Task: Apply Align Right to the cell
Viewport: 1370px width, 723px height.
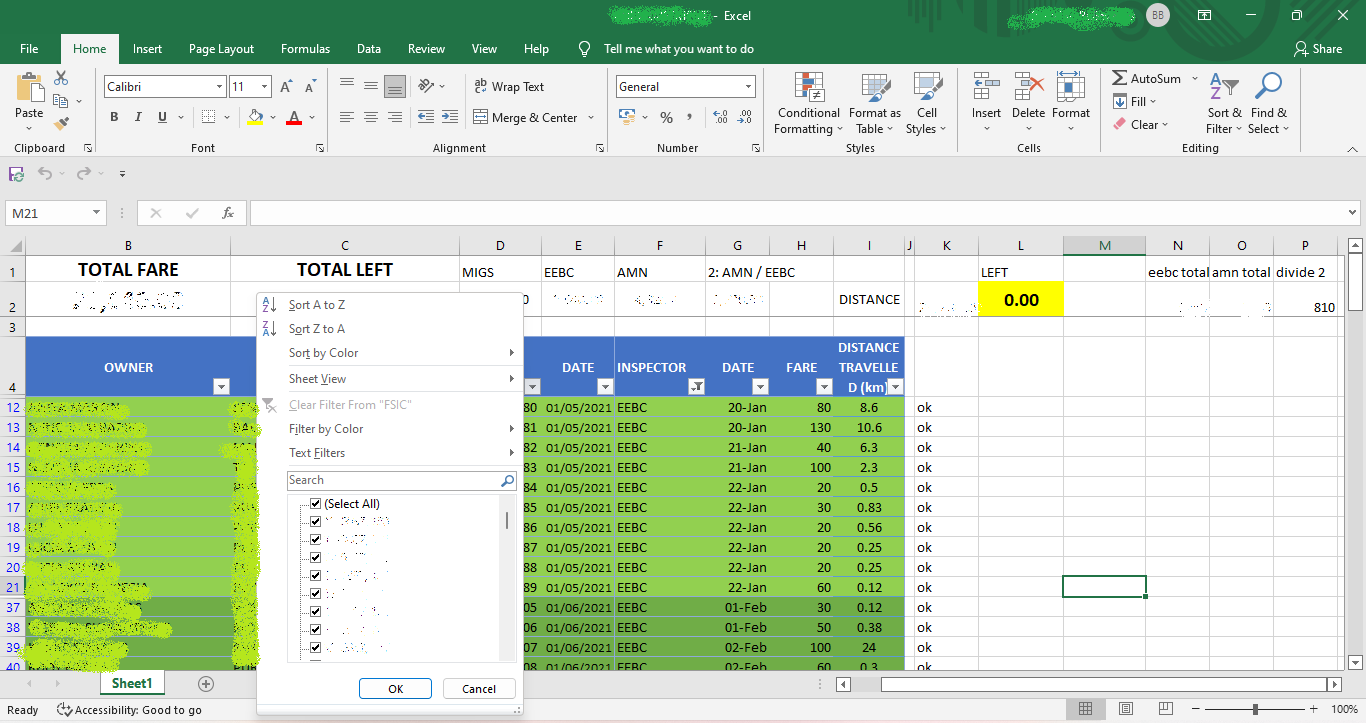Action: coord(394,117)
